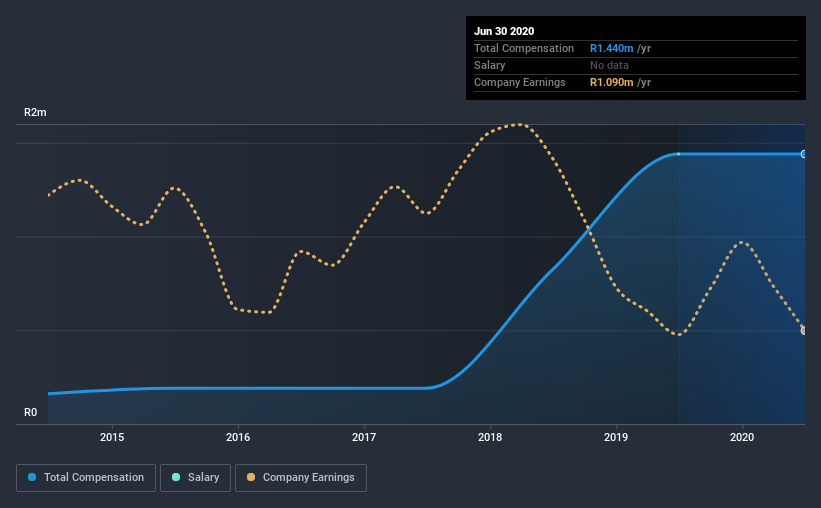Viewport: 821px width, 508px height.
Task: Toggle the Company Earnings legend series
Action: click(x=301, y=478)
